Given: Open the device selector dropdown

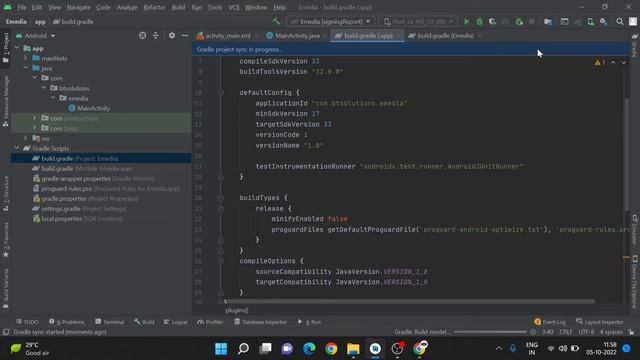Looking at the screenshot, I should [418, 22].
